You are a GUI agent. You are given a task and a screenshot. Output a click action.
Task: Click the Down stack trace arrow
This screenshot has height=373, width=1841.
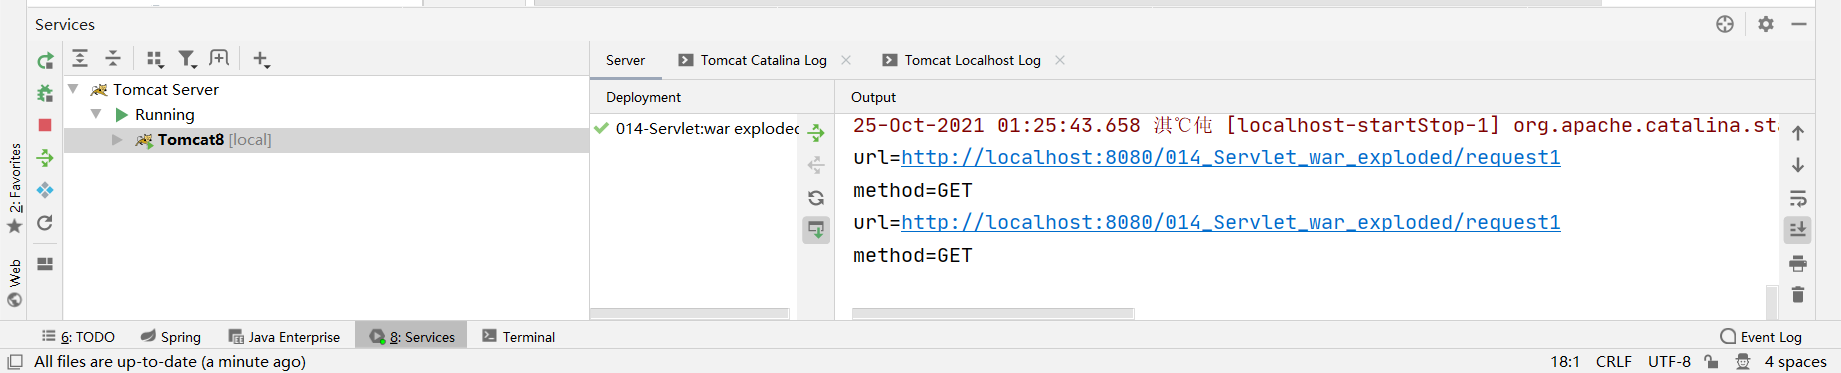(x=1798, y=165)
